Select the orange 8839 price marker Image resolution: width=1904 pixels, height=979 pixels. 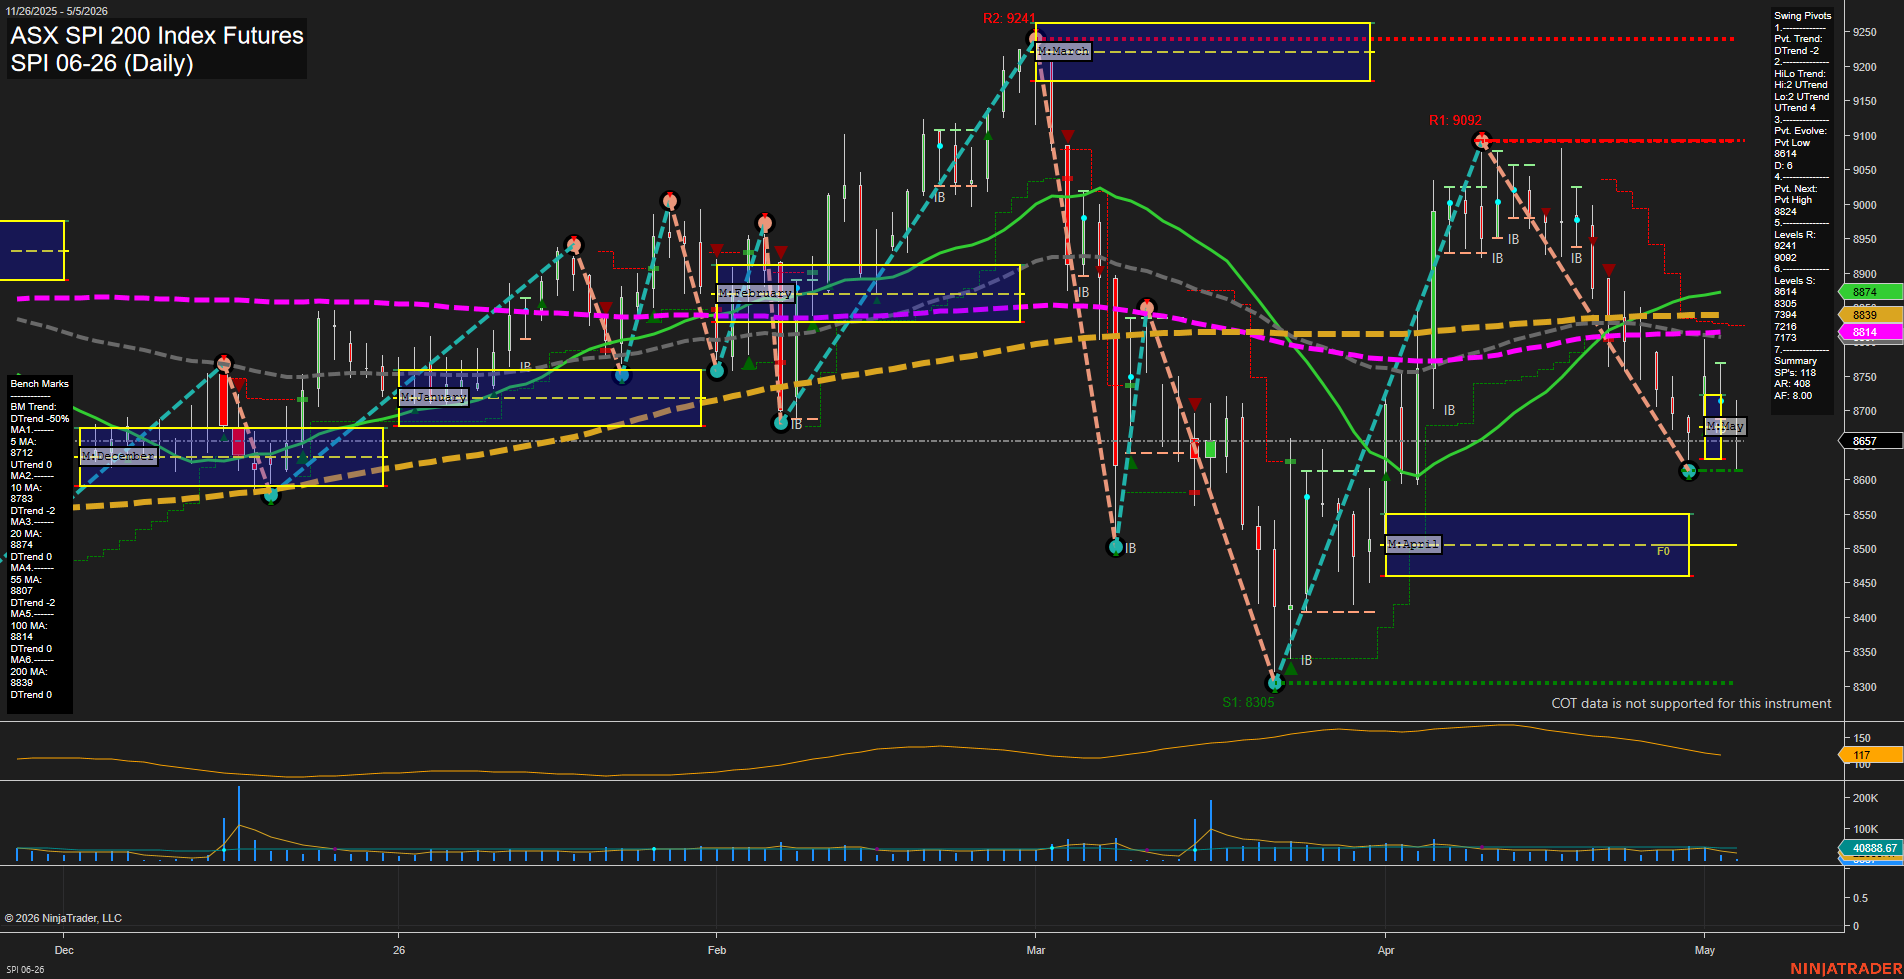(1870, 315)
